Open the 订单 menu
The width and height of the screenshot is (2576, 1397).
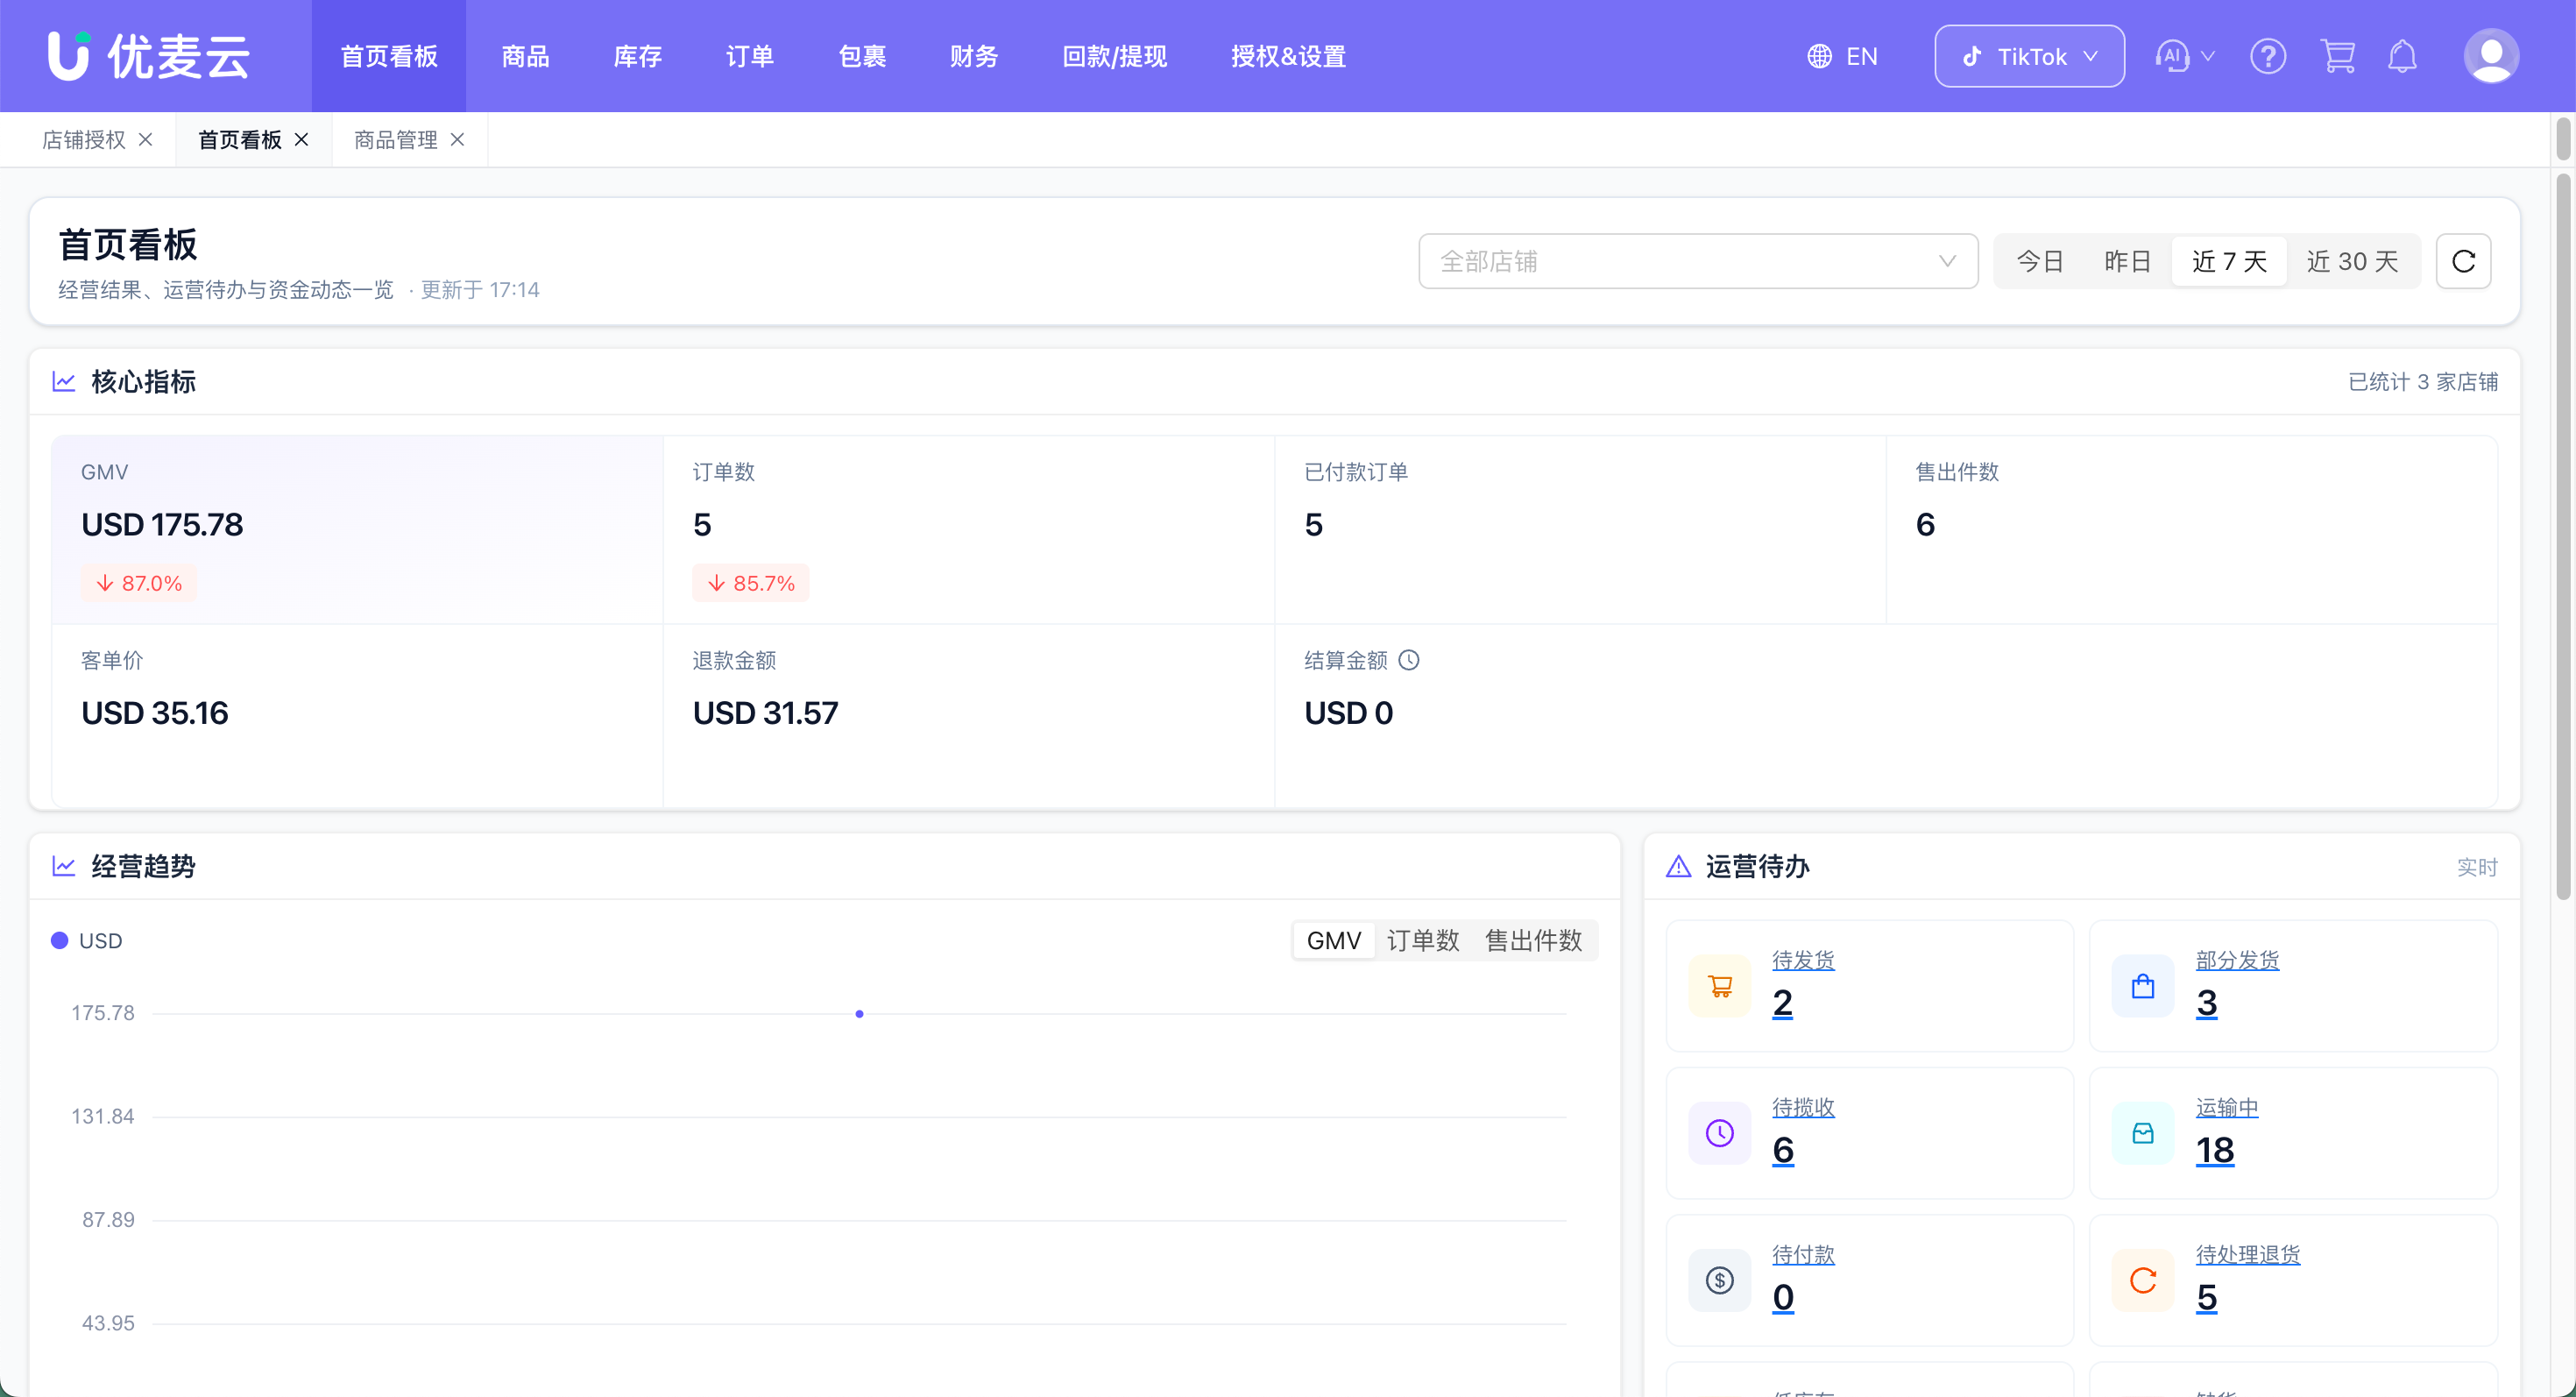(750, 56)
